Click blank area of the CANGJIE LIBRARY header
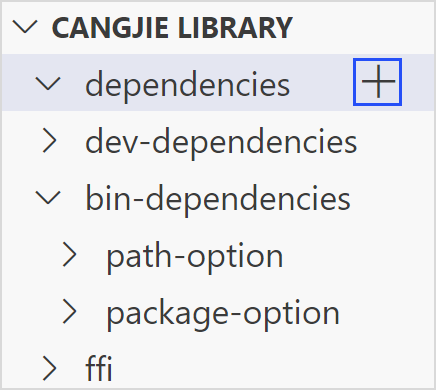Viewport: 436px width, 390px height. (x=362, y=27)
